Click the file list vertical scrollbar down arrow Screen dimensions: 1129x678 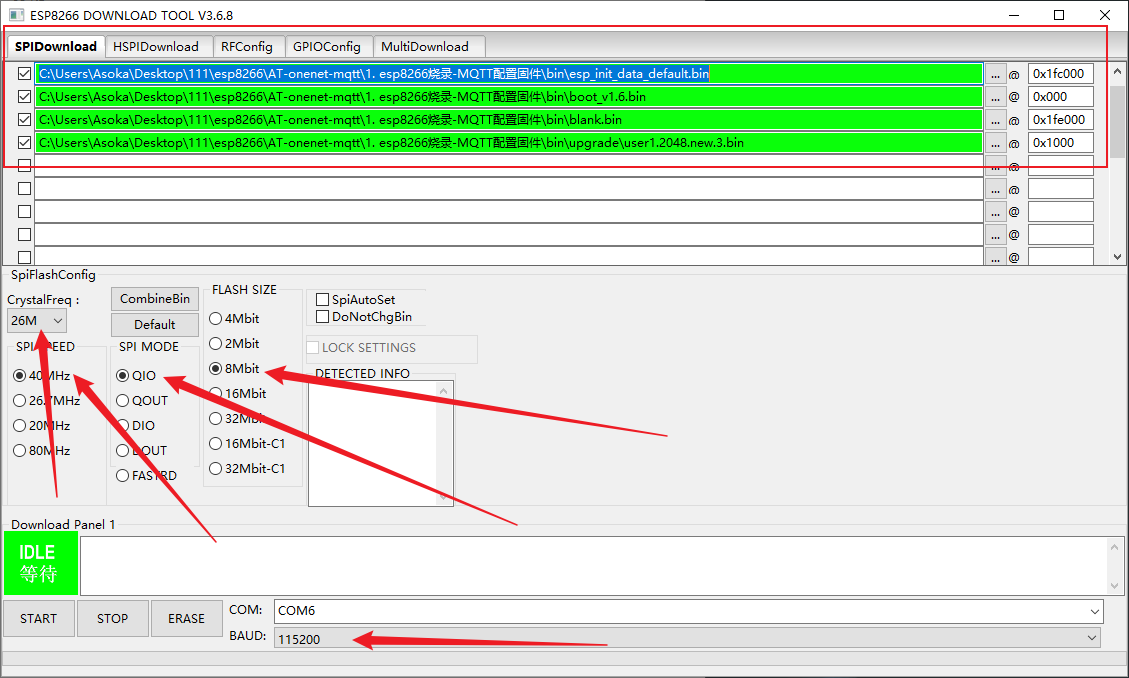1117,256
